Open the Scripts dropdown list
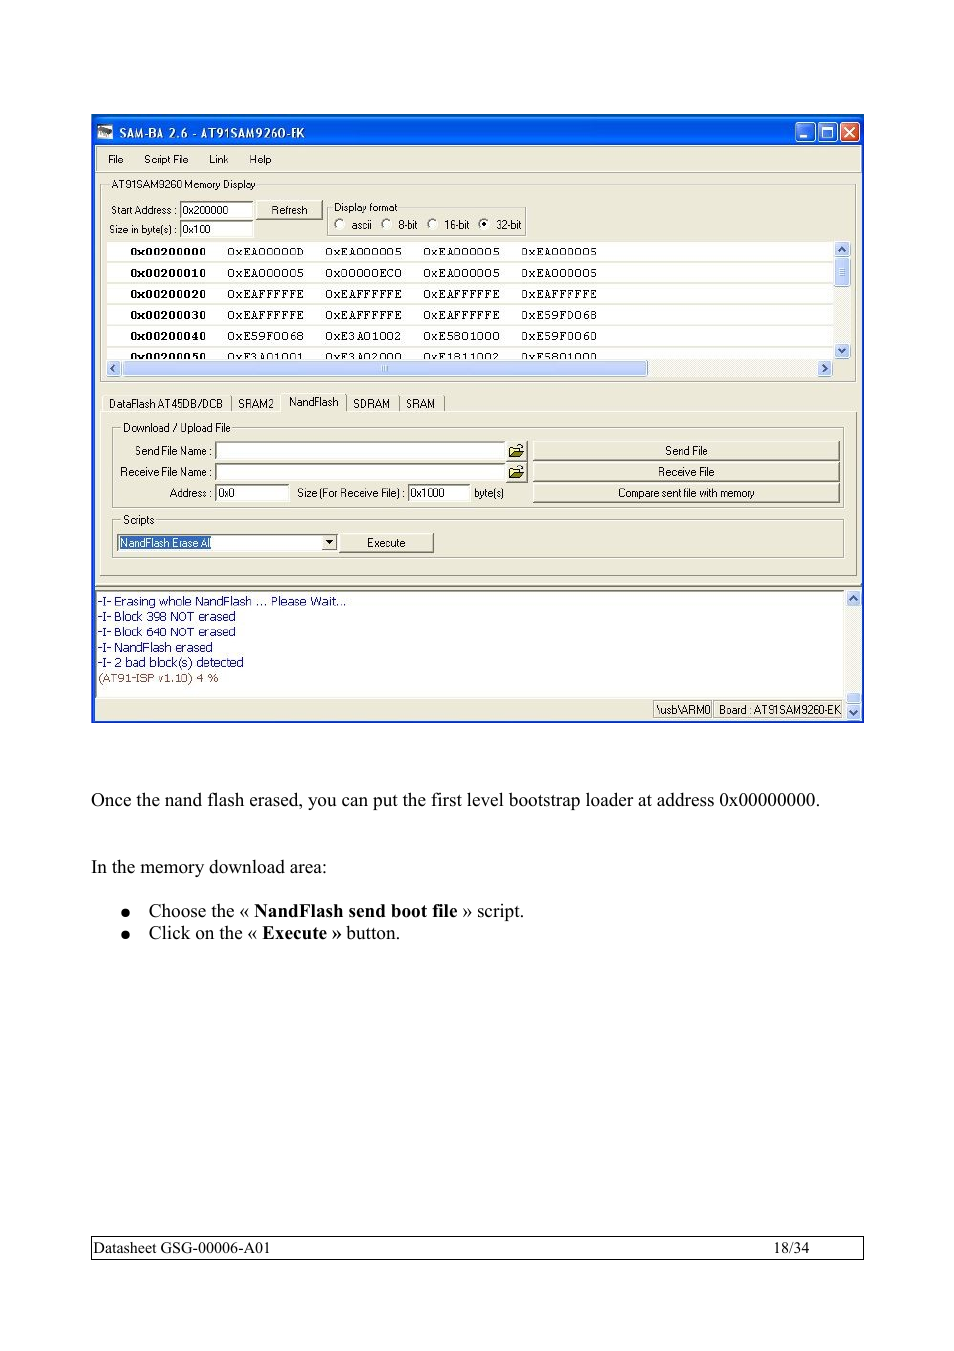Screen dimensions: 954x1351 pyautogui.click(x=329, y=543)
